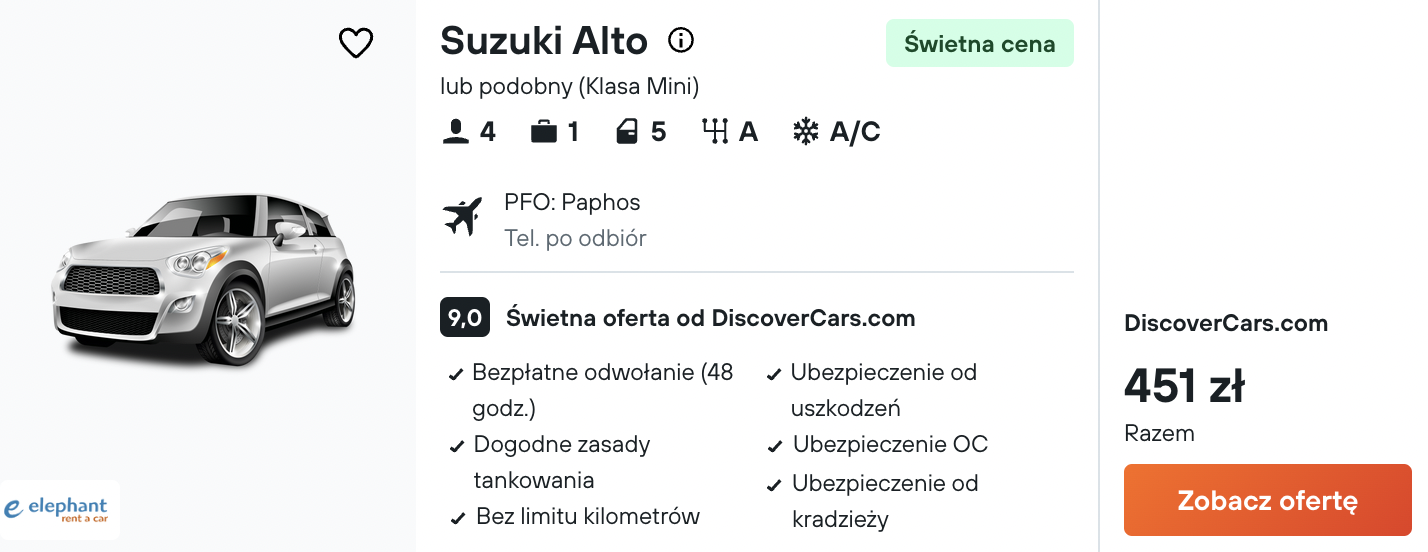Click the silver car thumbnail image
1428x552 pixels.
coord(203,279)
